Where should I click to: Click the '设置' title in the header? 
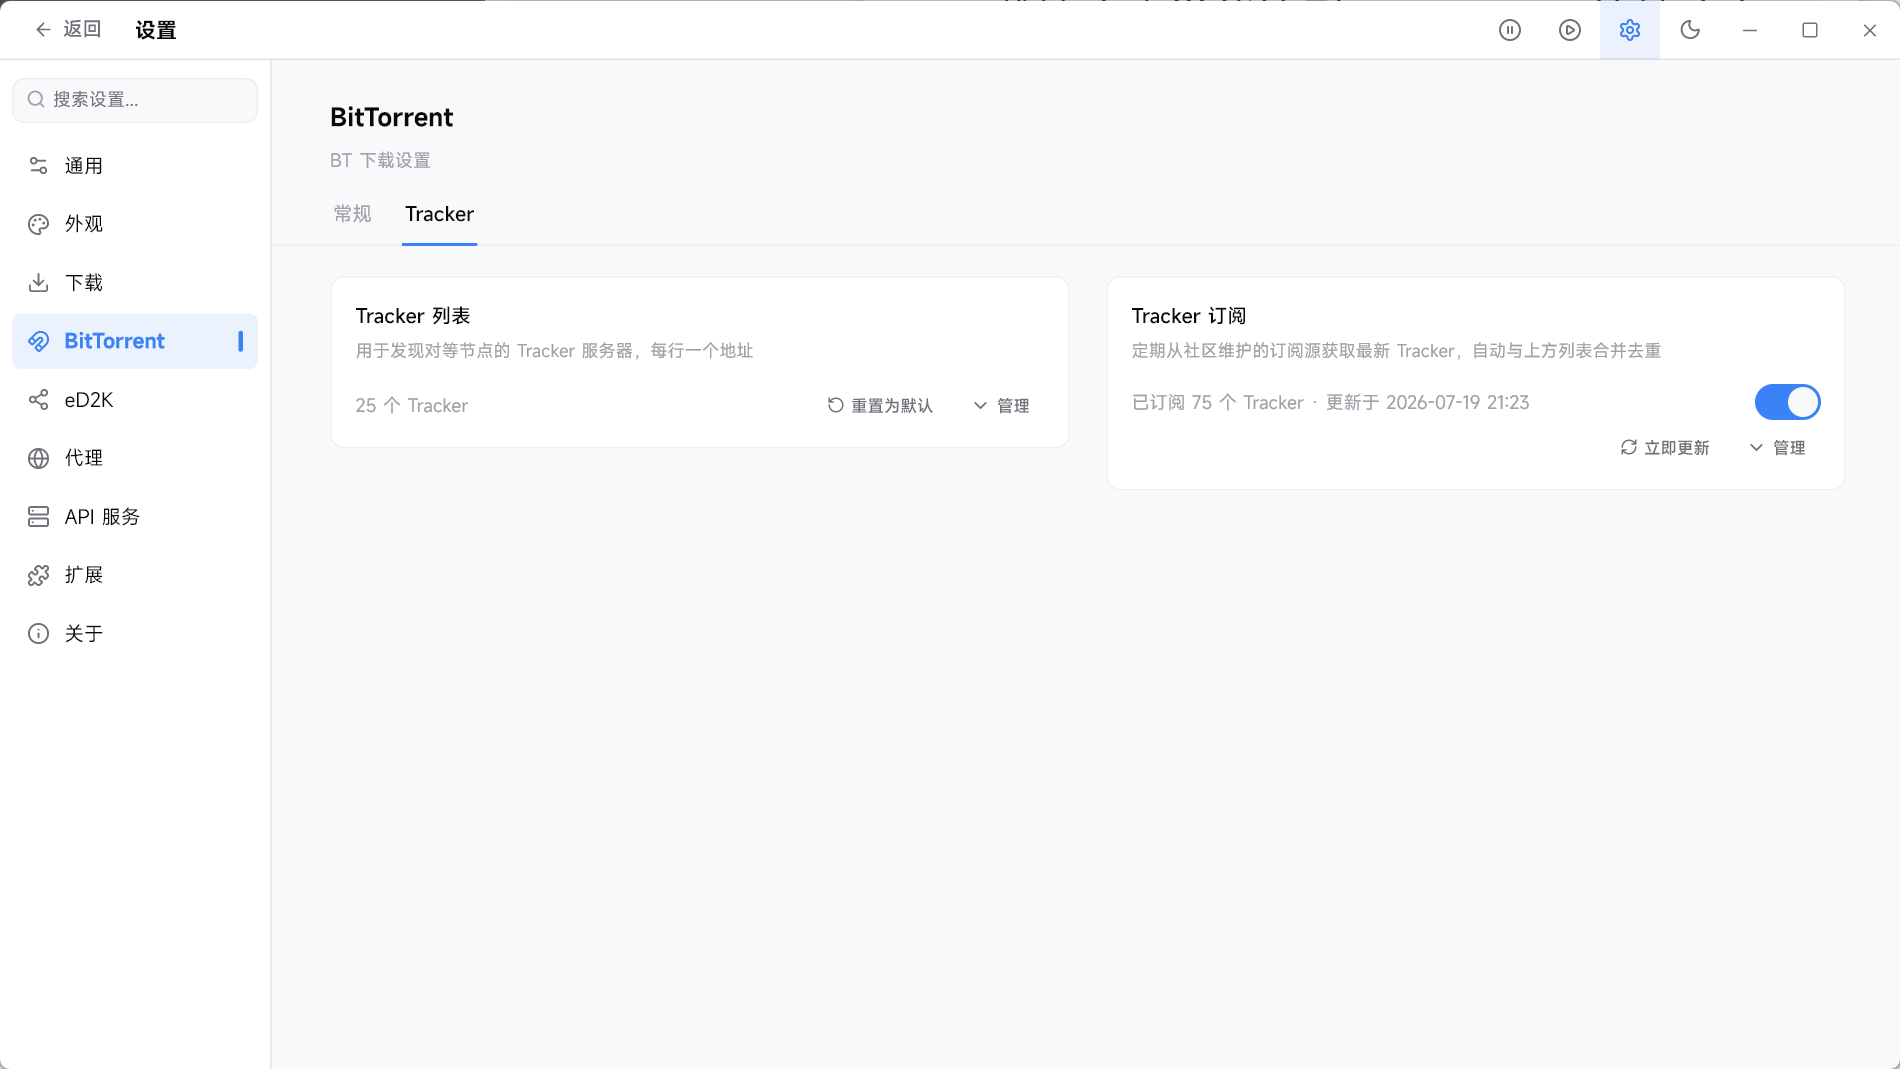point(156,30)
